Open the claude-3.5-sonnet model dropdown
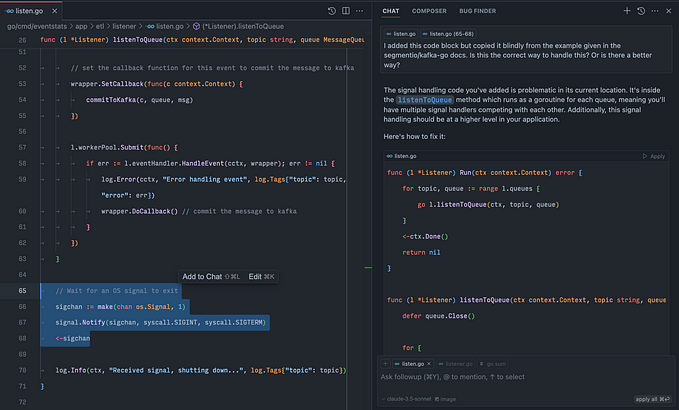Image resolution: width=679 pixels, height=410 pixels. pyautogui.click(x=407, y=399)
